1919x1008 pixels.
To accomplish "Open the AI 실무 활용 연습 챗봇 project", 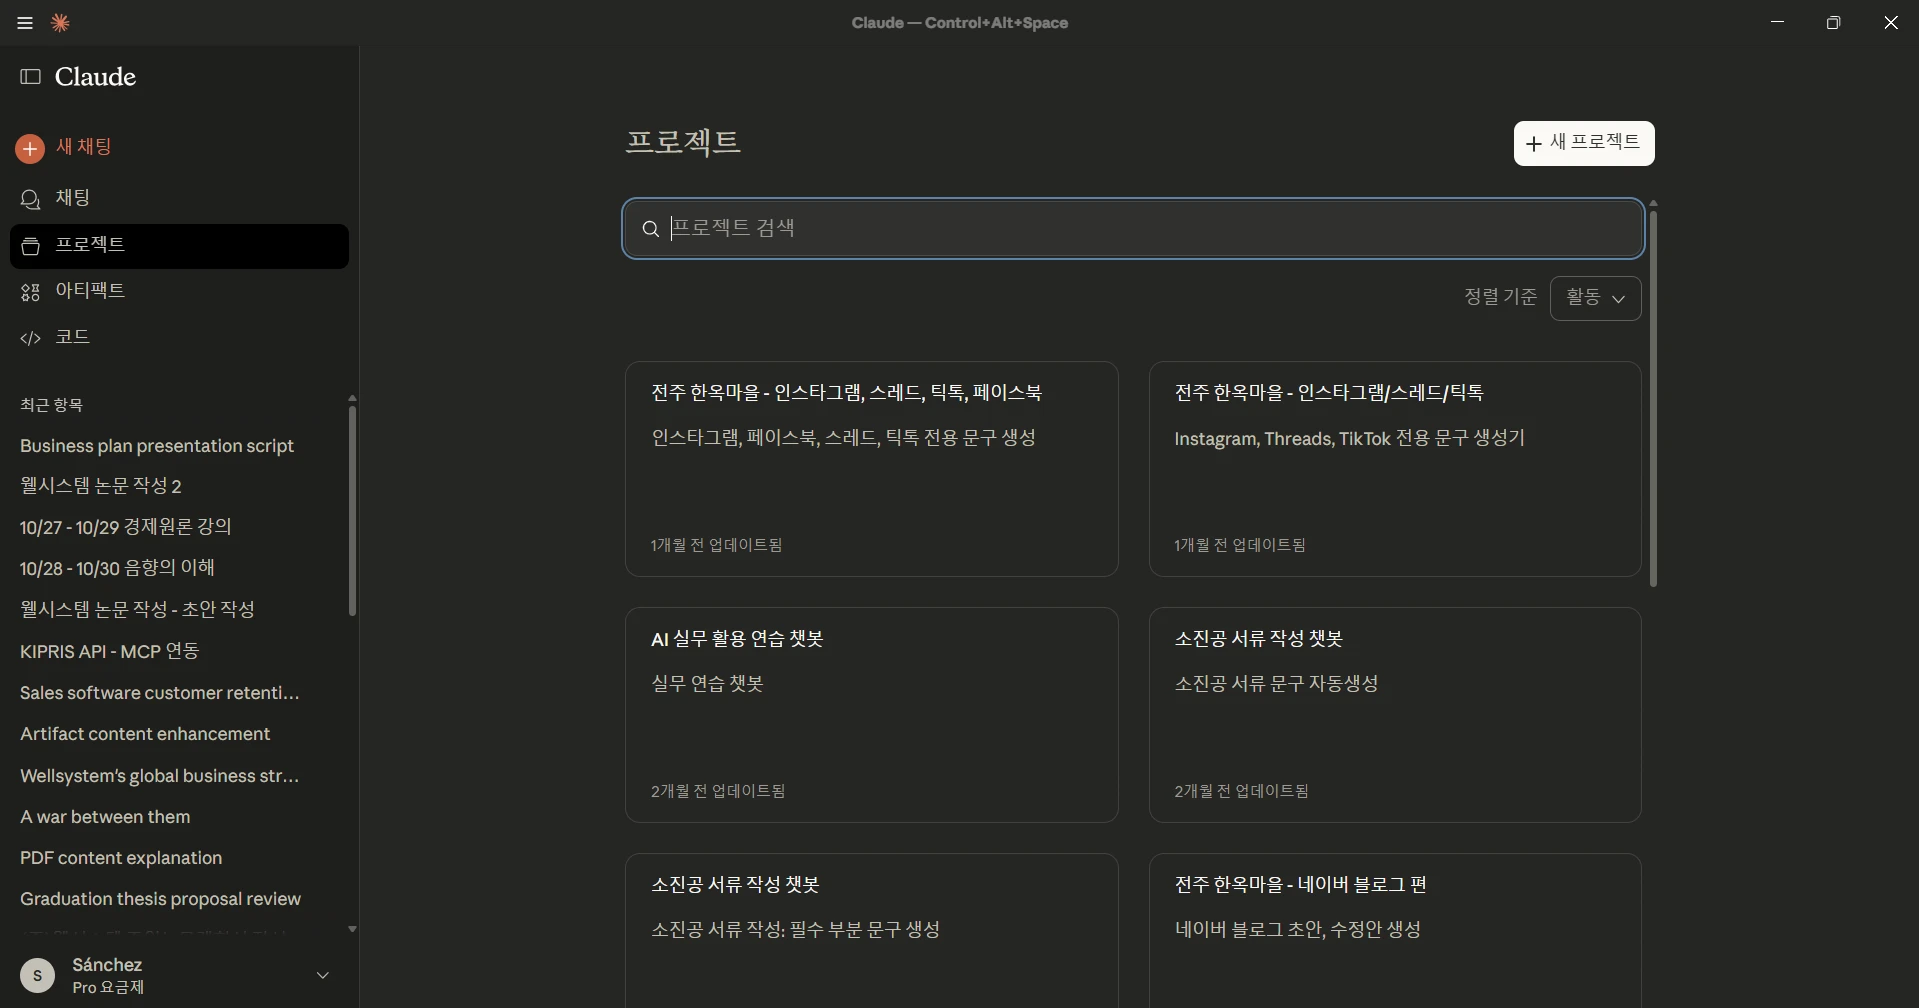I will pyautogui.click(x=871, y=714).
